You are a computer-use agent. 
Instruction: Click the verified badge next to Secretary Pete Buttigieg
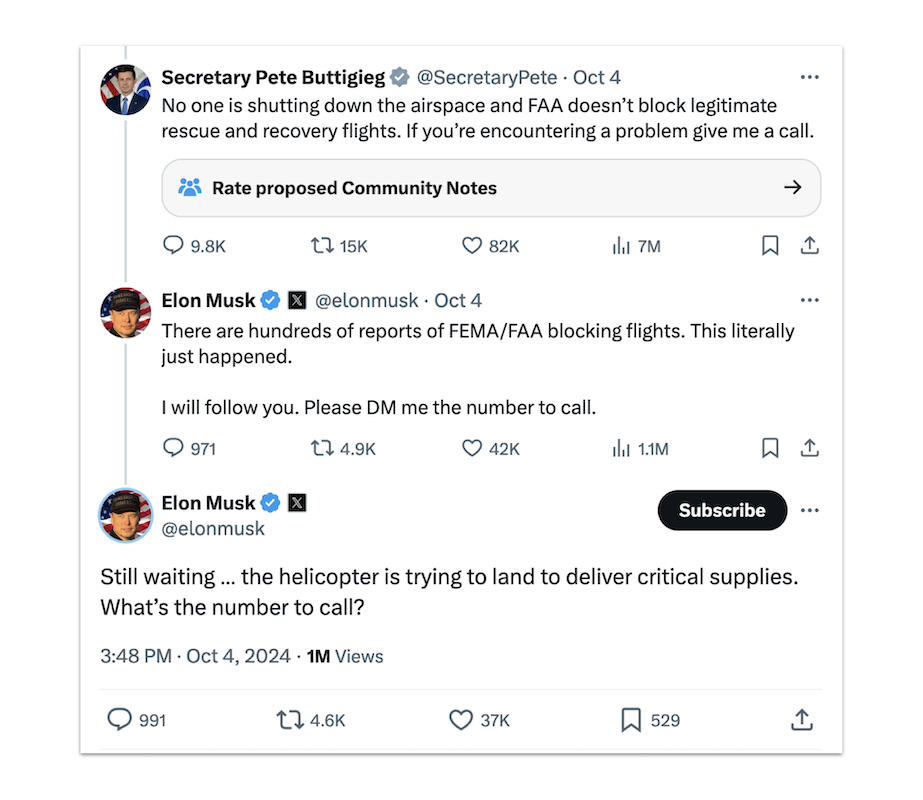[x=400, y=76]
